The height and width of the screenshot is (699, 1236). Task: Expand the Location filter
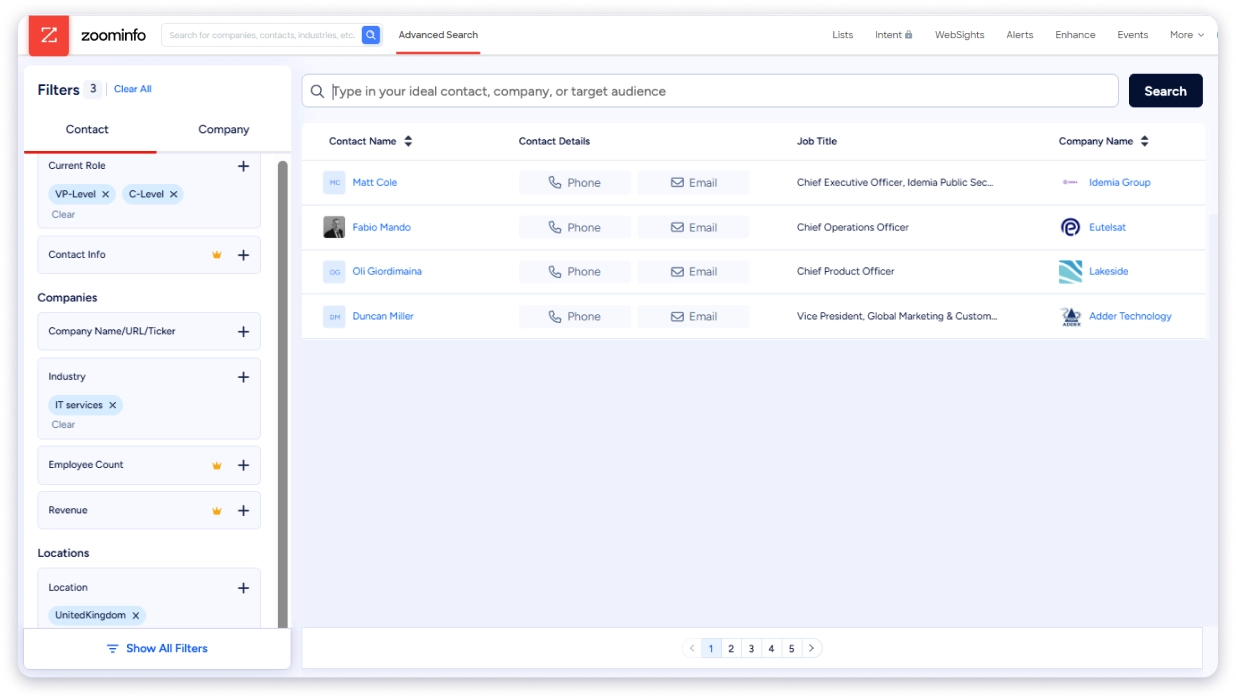click(x=243, y=588)
